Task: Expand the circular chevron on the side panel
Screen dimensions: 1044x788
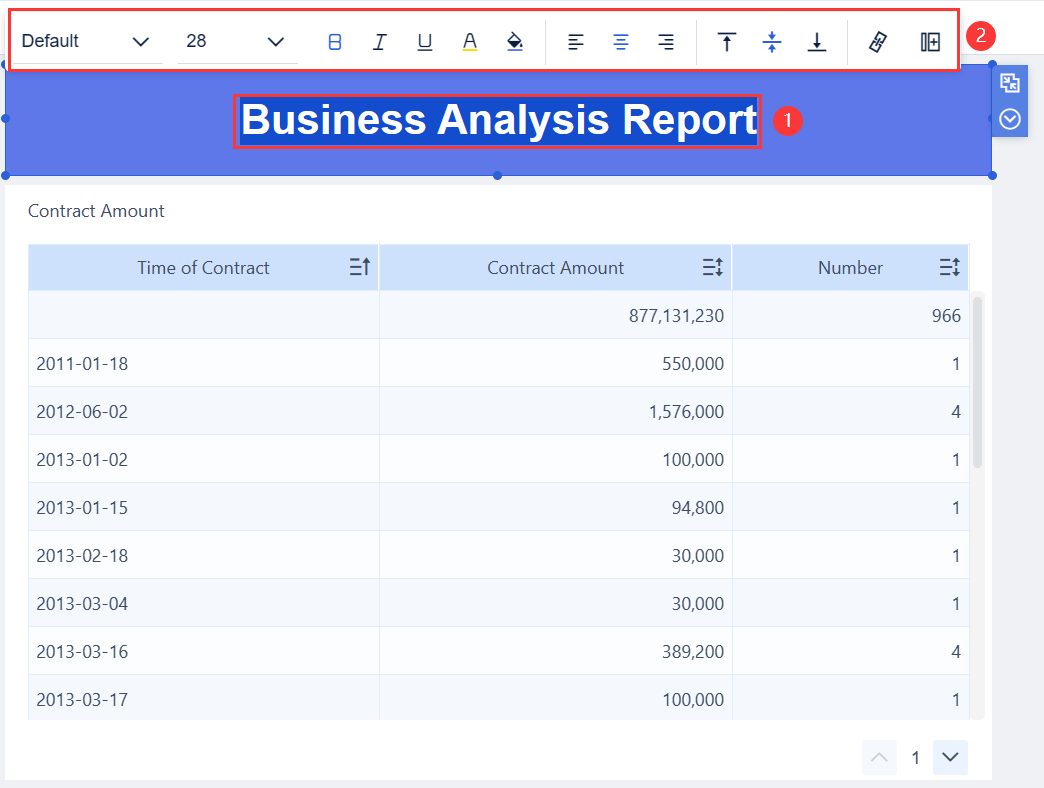Action: (x=1009, y=117)
